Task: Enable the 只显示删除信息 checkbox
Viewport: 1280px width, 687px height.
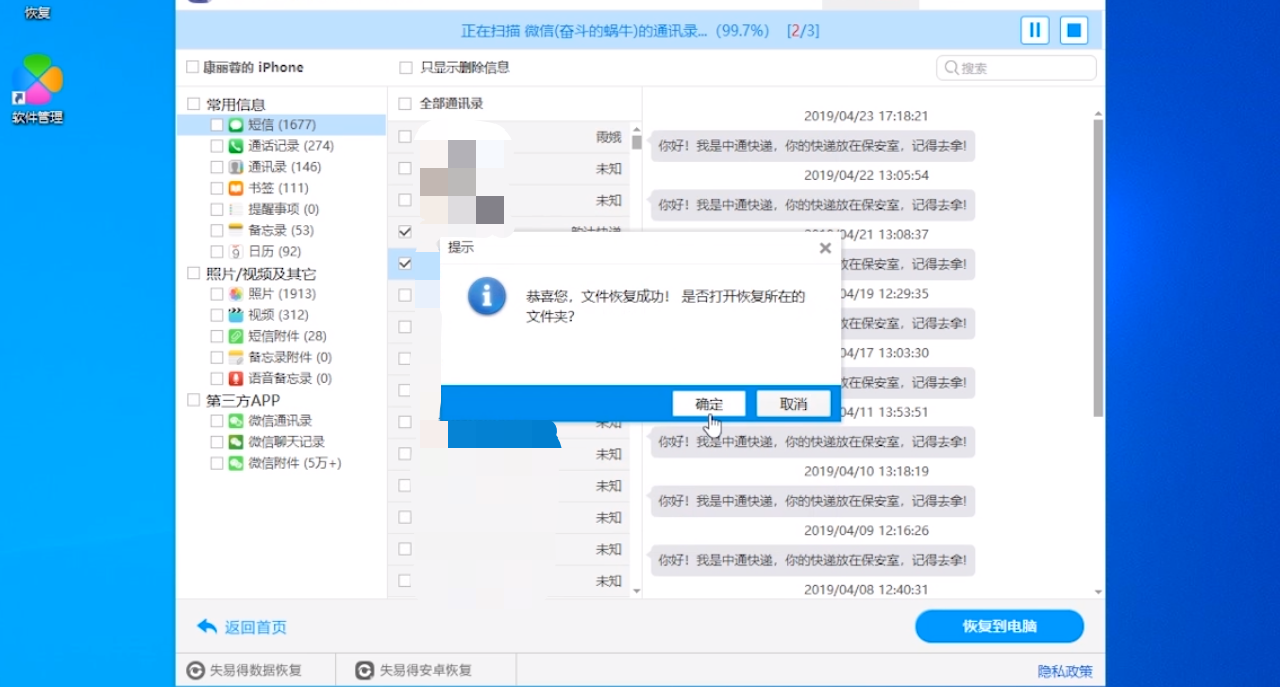Action: click(x=405, y=67)
